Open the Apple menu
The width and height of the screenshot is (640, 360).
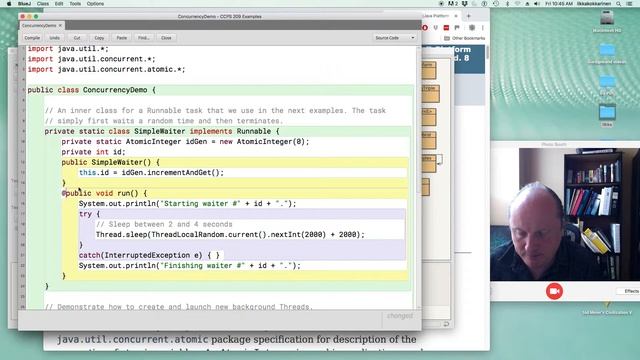click(9, 4)
